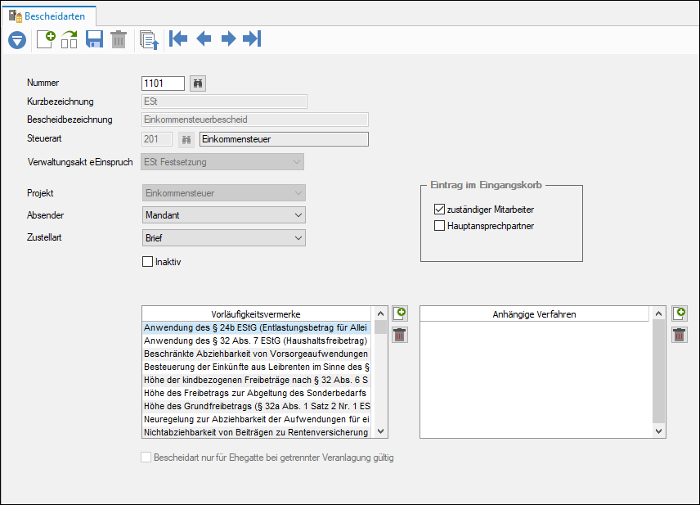Jump to the first record
Image resolution: width=700 pixels, height=505 pixels.
point(178,39)
